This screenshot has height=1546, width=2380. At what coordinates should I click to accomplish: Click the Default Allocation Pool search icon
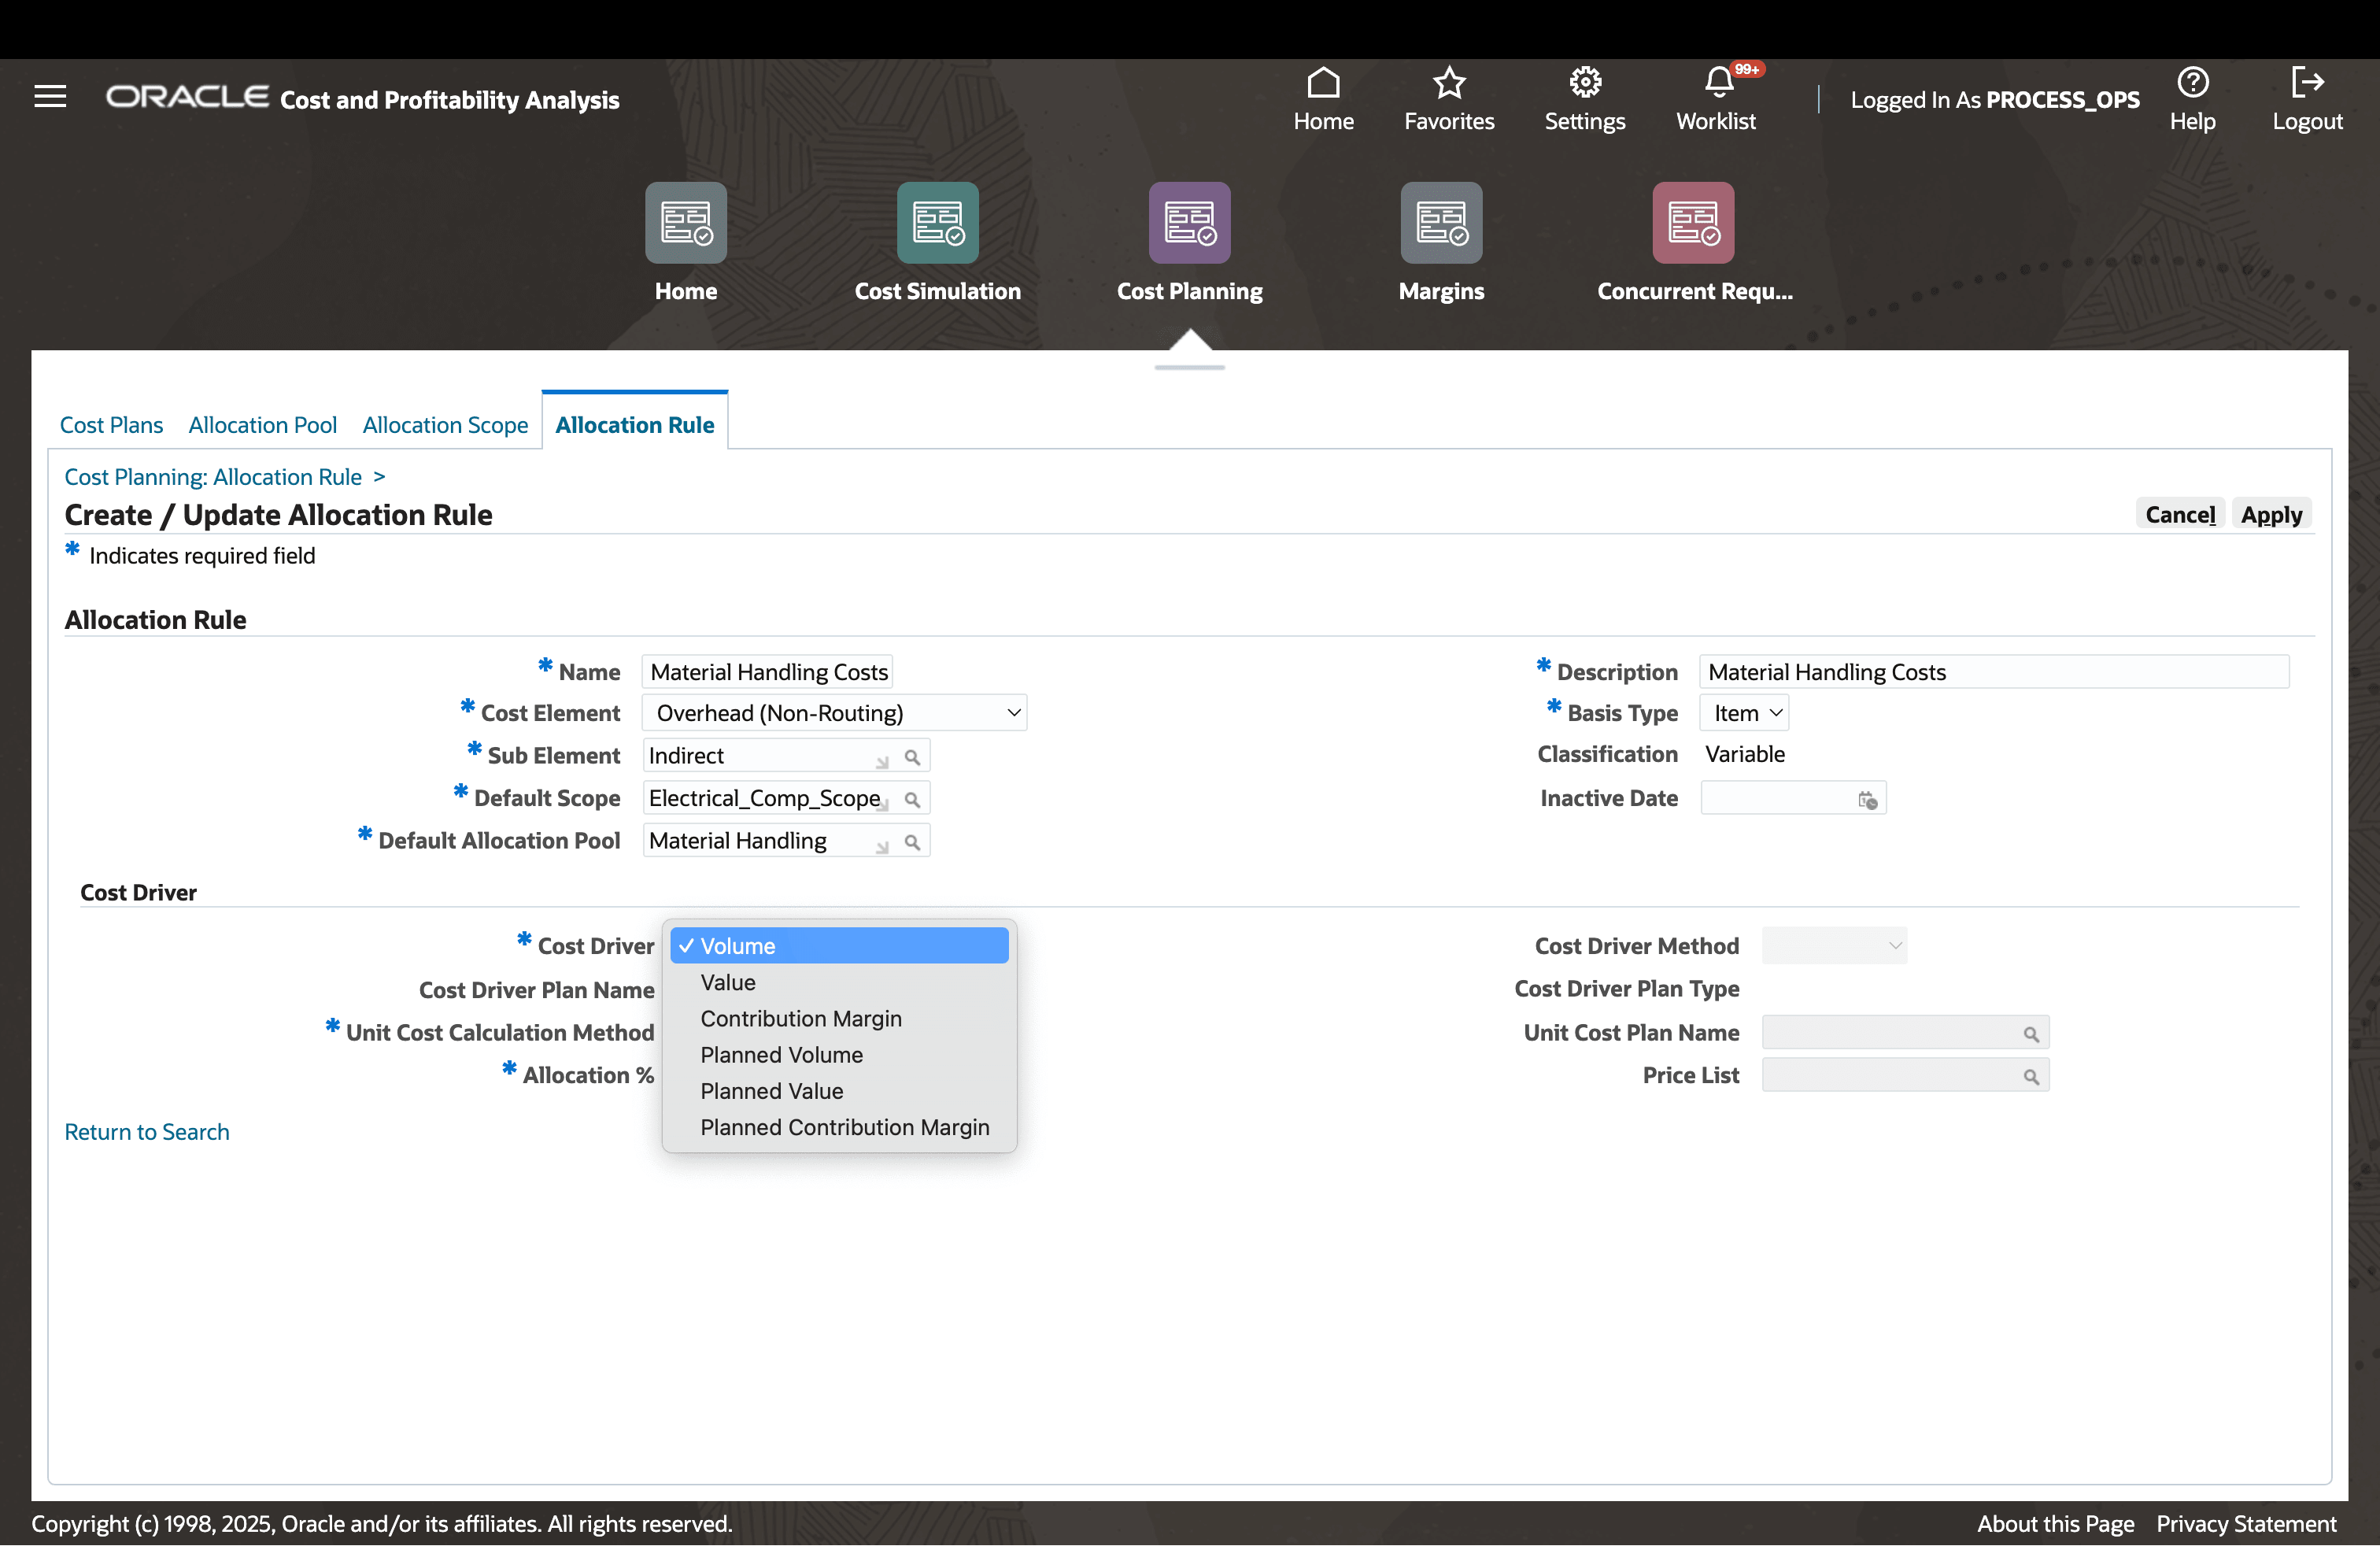(x=912, y=843)
